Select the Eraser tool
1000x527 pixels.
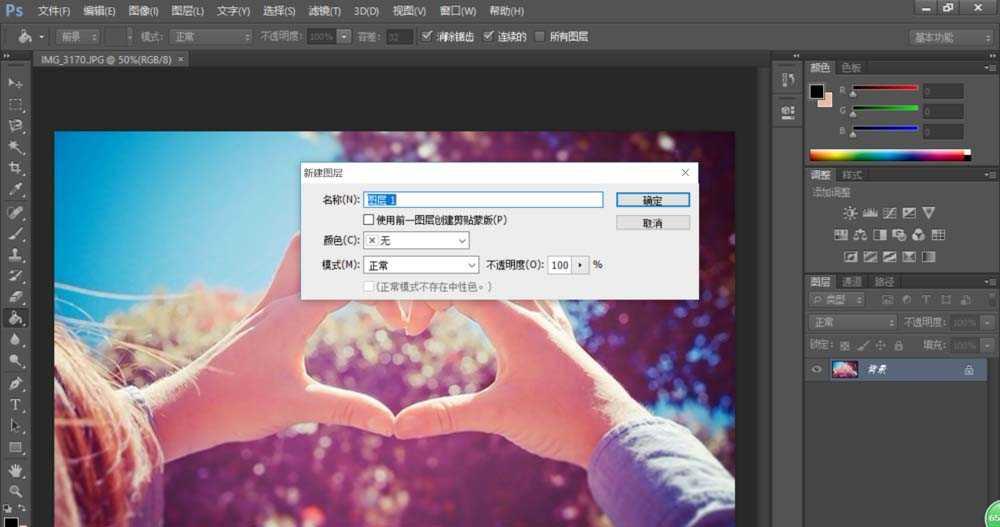point(15,297)
